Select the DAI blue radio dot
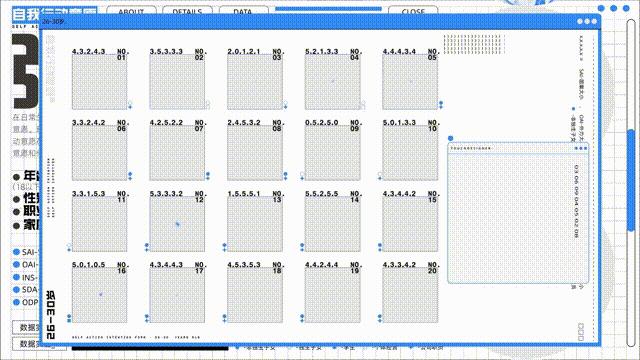The height and width of the screenshot is (360, 640). [16, 264]
